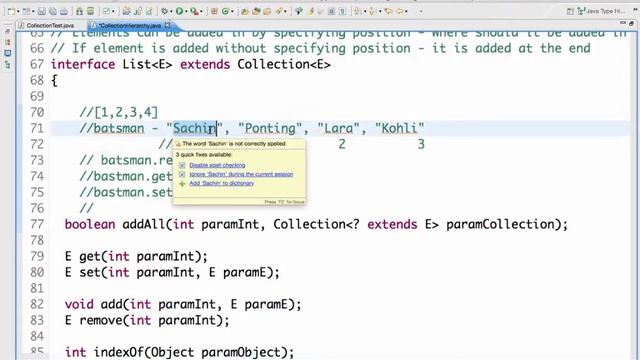Click "//[1,2,3,4]" comment on line 70

point(119,112)
